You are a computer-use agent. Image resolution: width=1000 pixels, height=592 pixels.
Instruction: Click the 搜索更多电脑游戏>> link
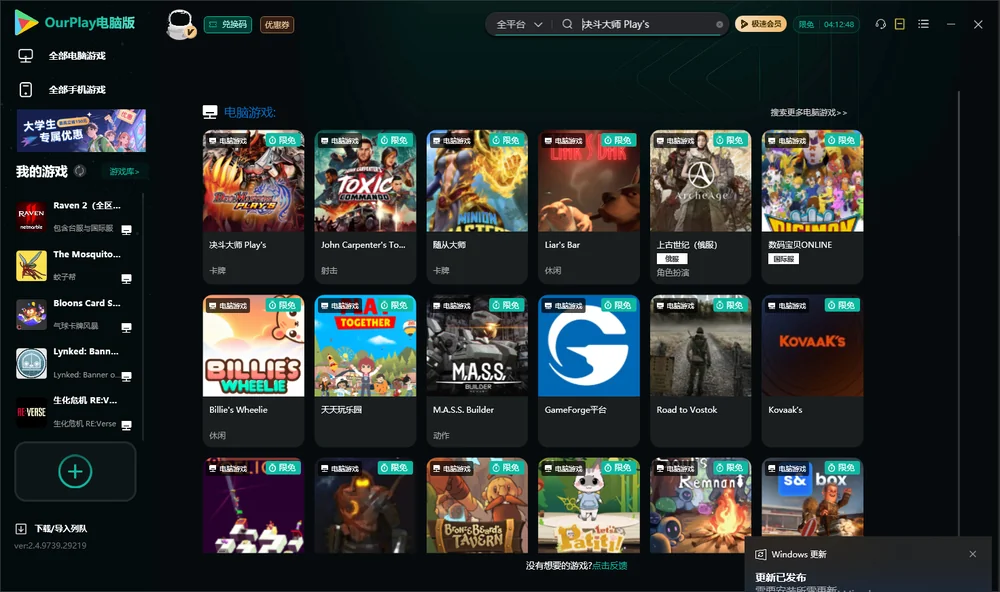808,112
